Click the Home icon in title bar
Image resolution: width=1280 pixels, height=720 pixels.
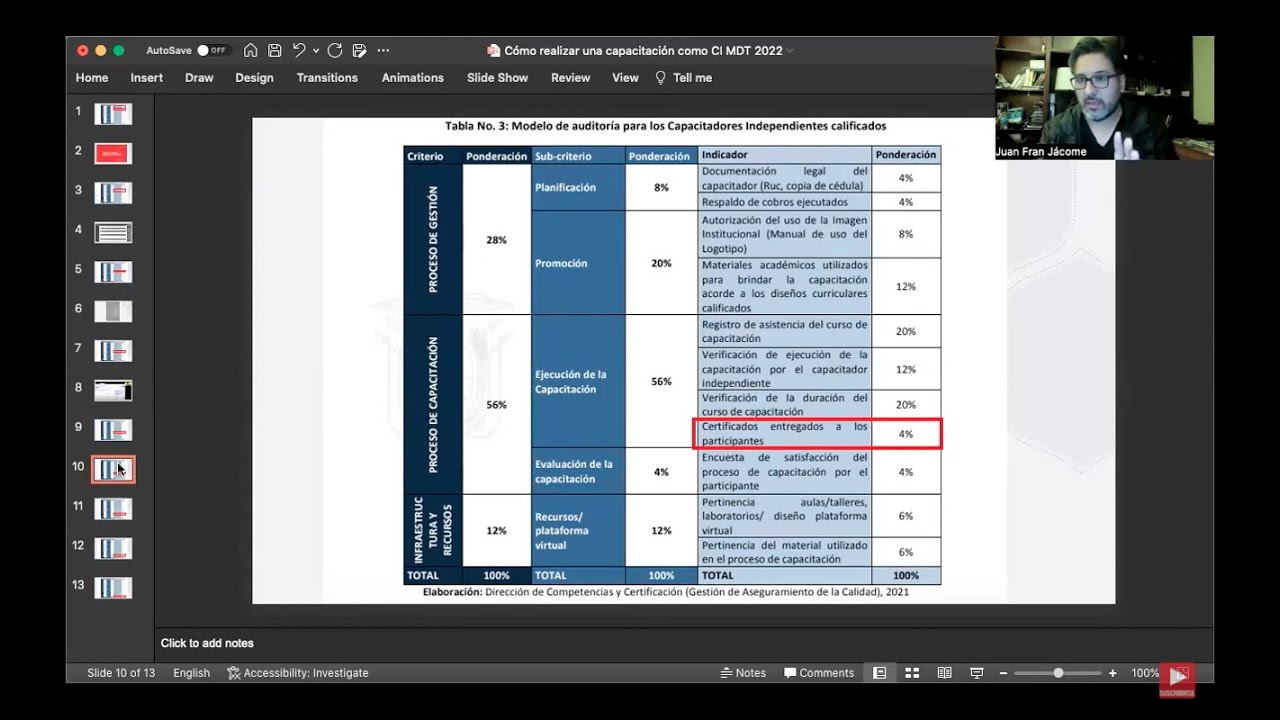[251, 50]
